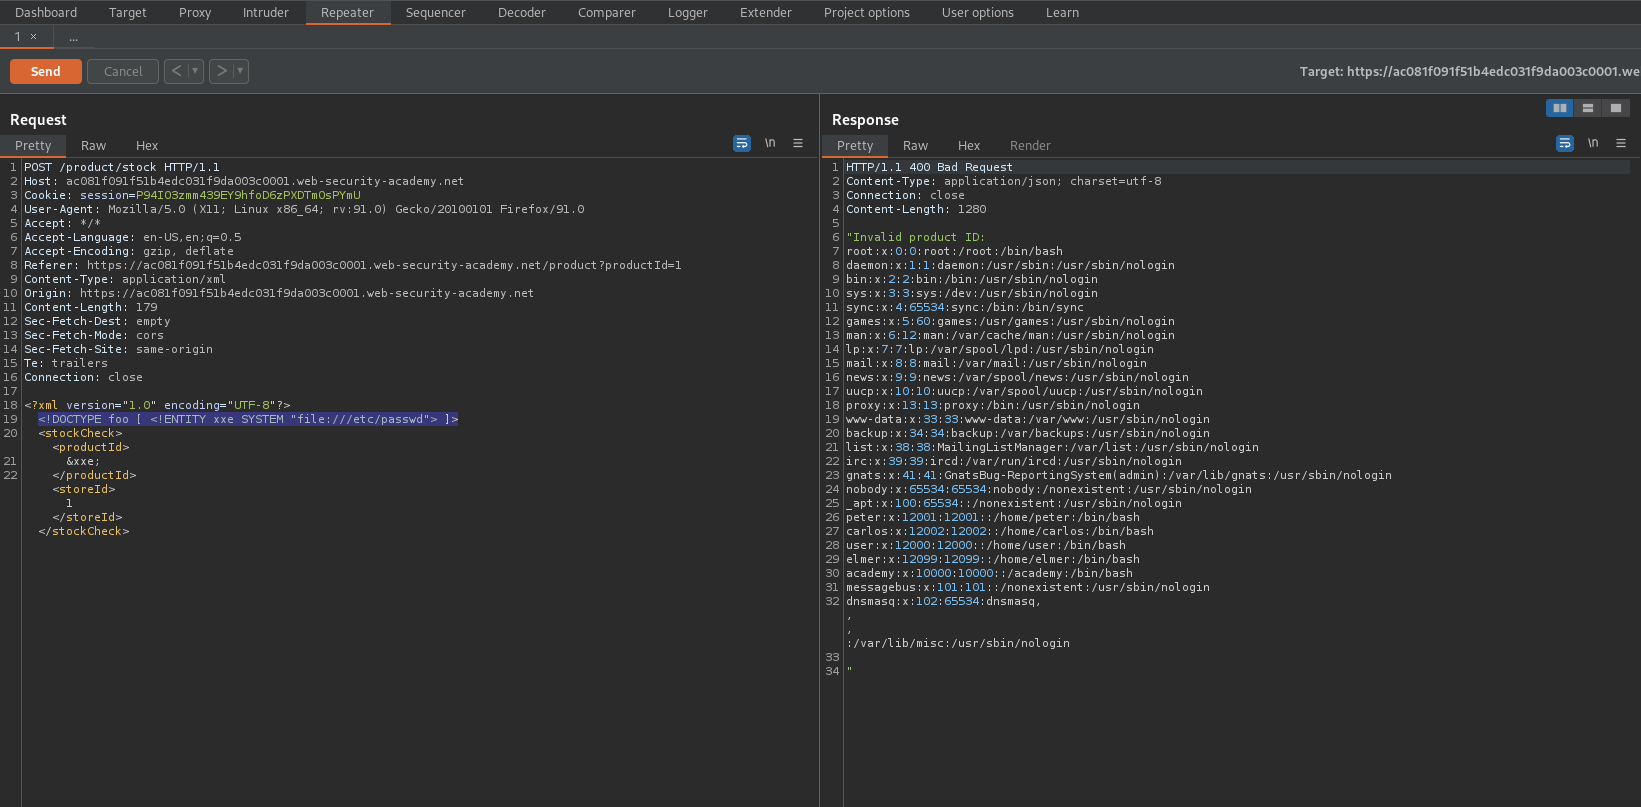Open the Proxy tab
Image resolution: width=1641 pixels, height=807 pixels.
(195, 12)
